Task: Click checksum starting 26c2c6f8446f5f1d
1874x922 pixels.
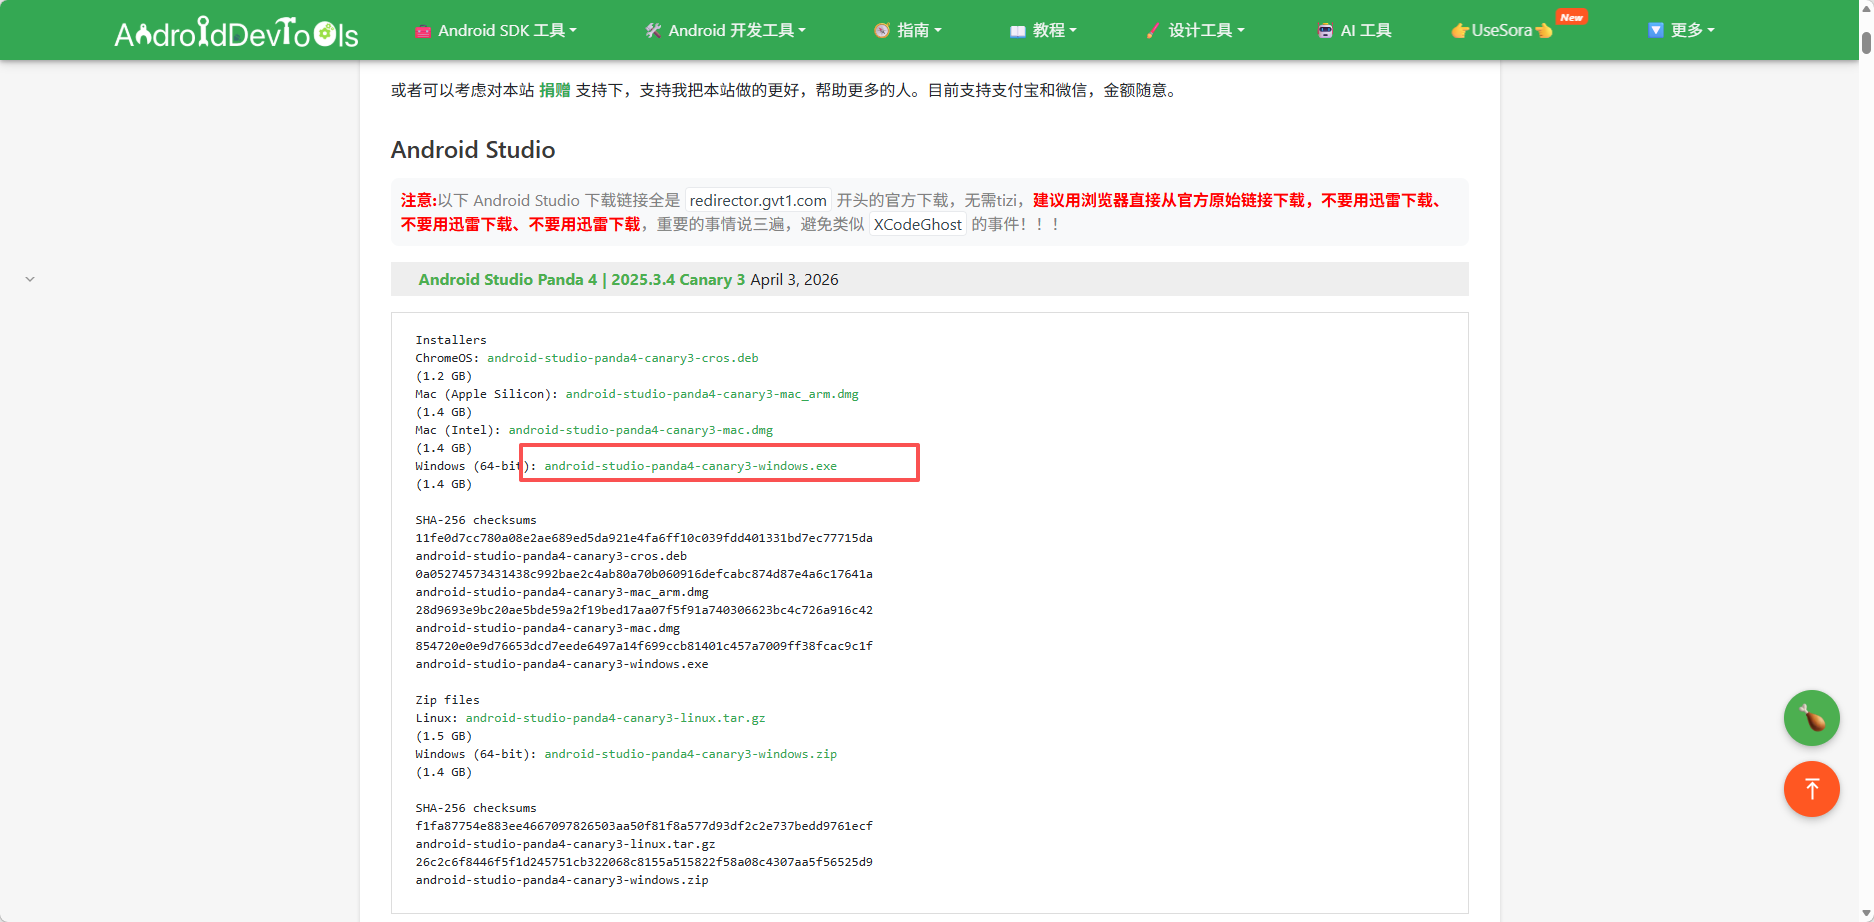Action: point(644,862)
